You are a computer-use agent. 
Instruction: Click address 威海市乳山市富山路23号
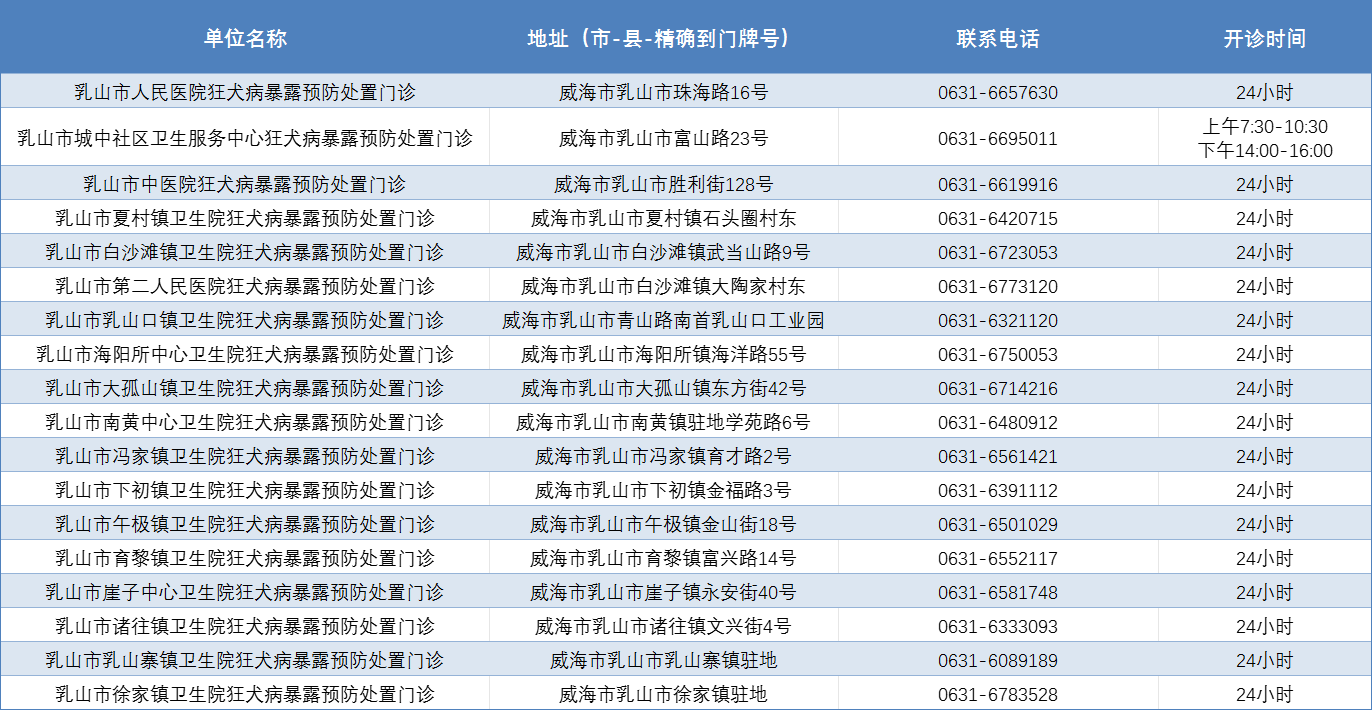coord(663,138)
